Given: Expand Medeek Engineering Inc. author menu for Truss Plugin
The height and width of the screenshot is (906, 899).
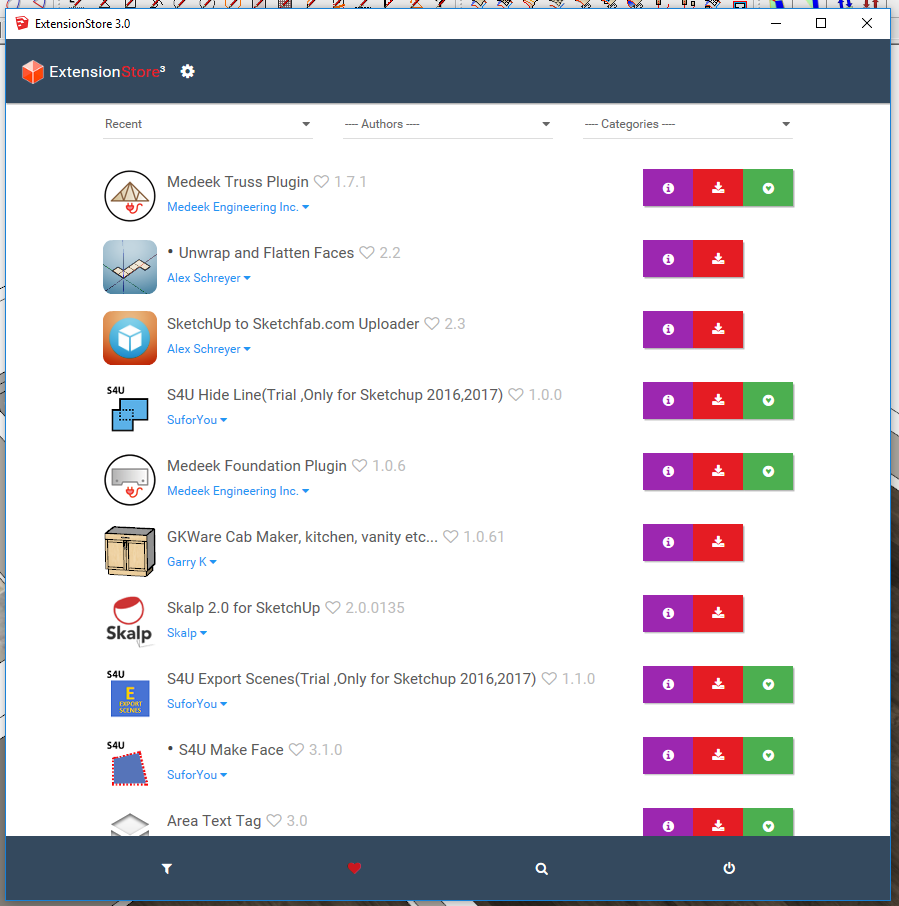Looking at the screenshot, I should point(238,207).
